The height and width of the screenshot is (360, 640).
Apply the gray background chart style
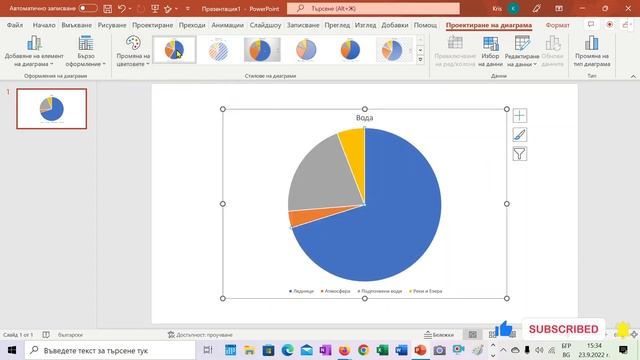pos(262,50)
